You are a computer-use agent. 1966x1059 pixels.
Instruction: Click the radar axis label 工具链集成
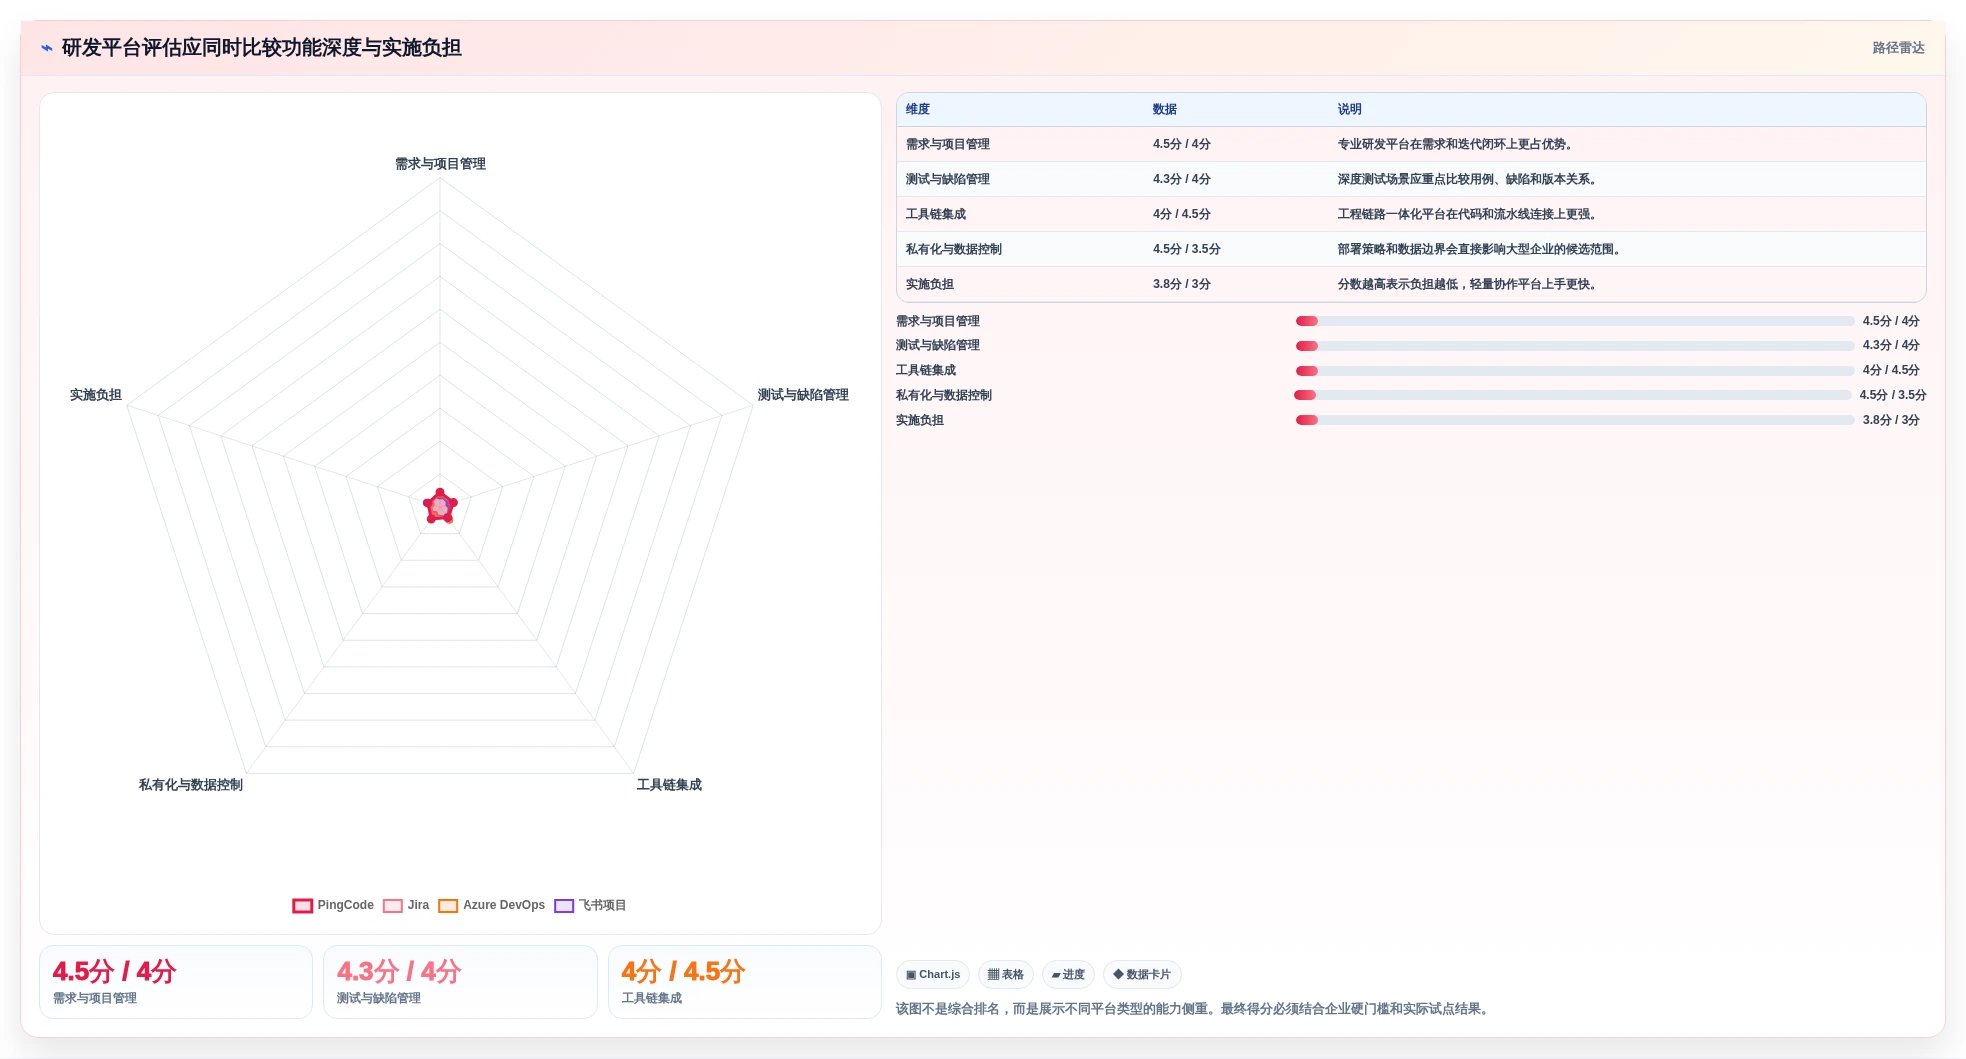tap(669, 785)
